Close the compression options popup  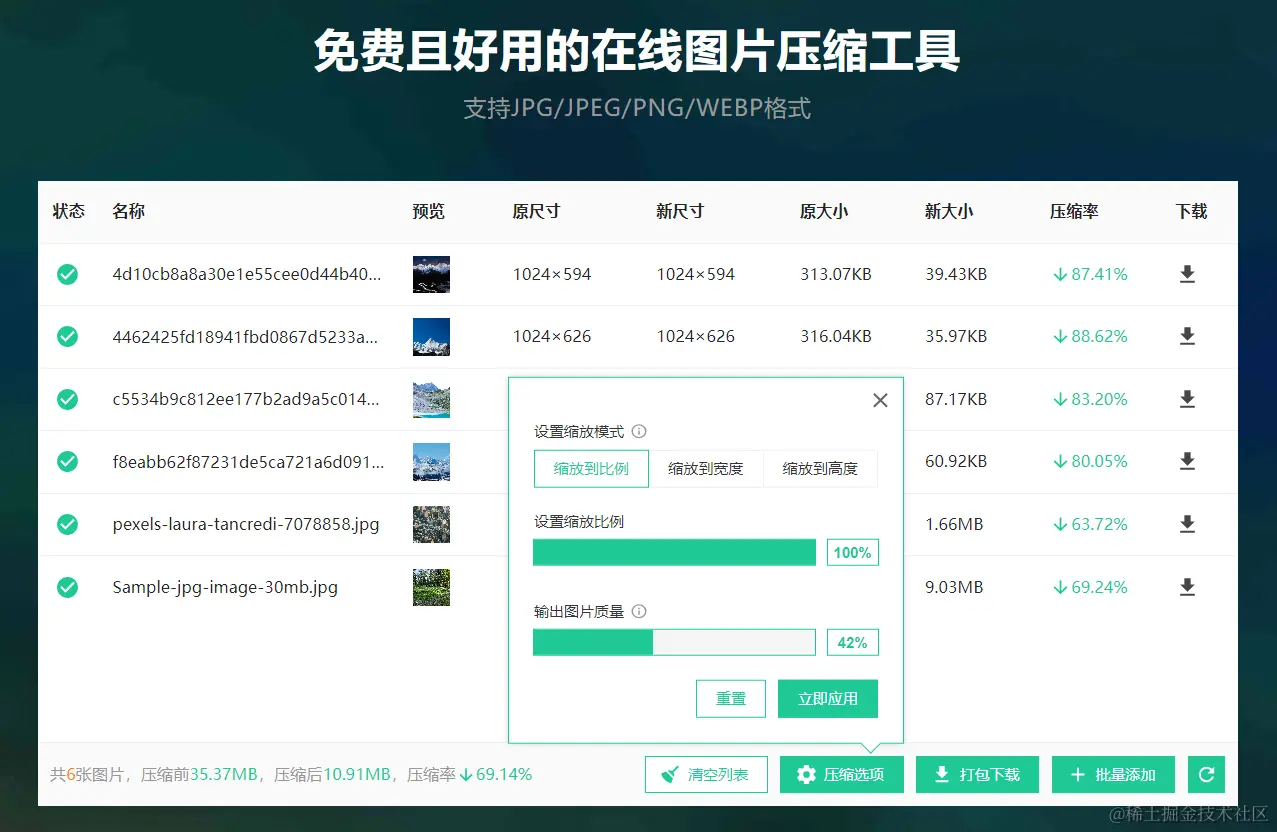pos(880,400)
